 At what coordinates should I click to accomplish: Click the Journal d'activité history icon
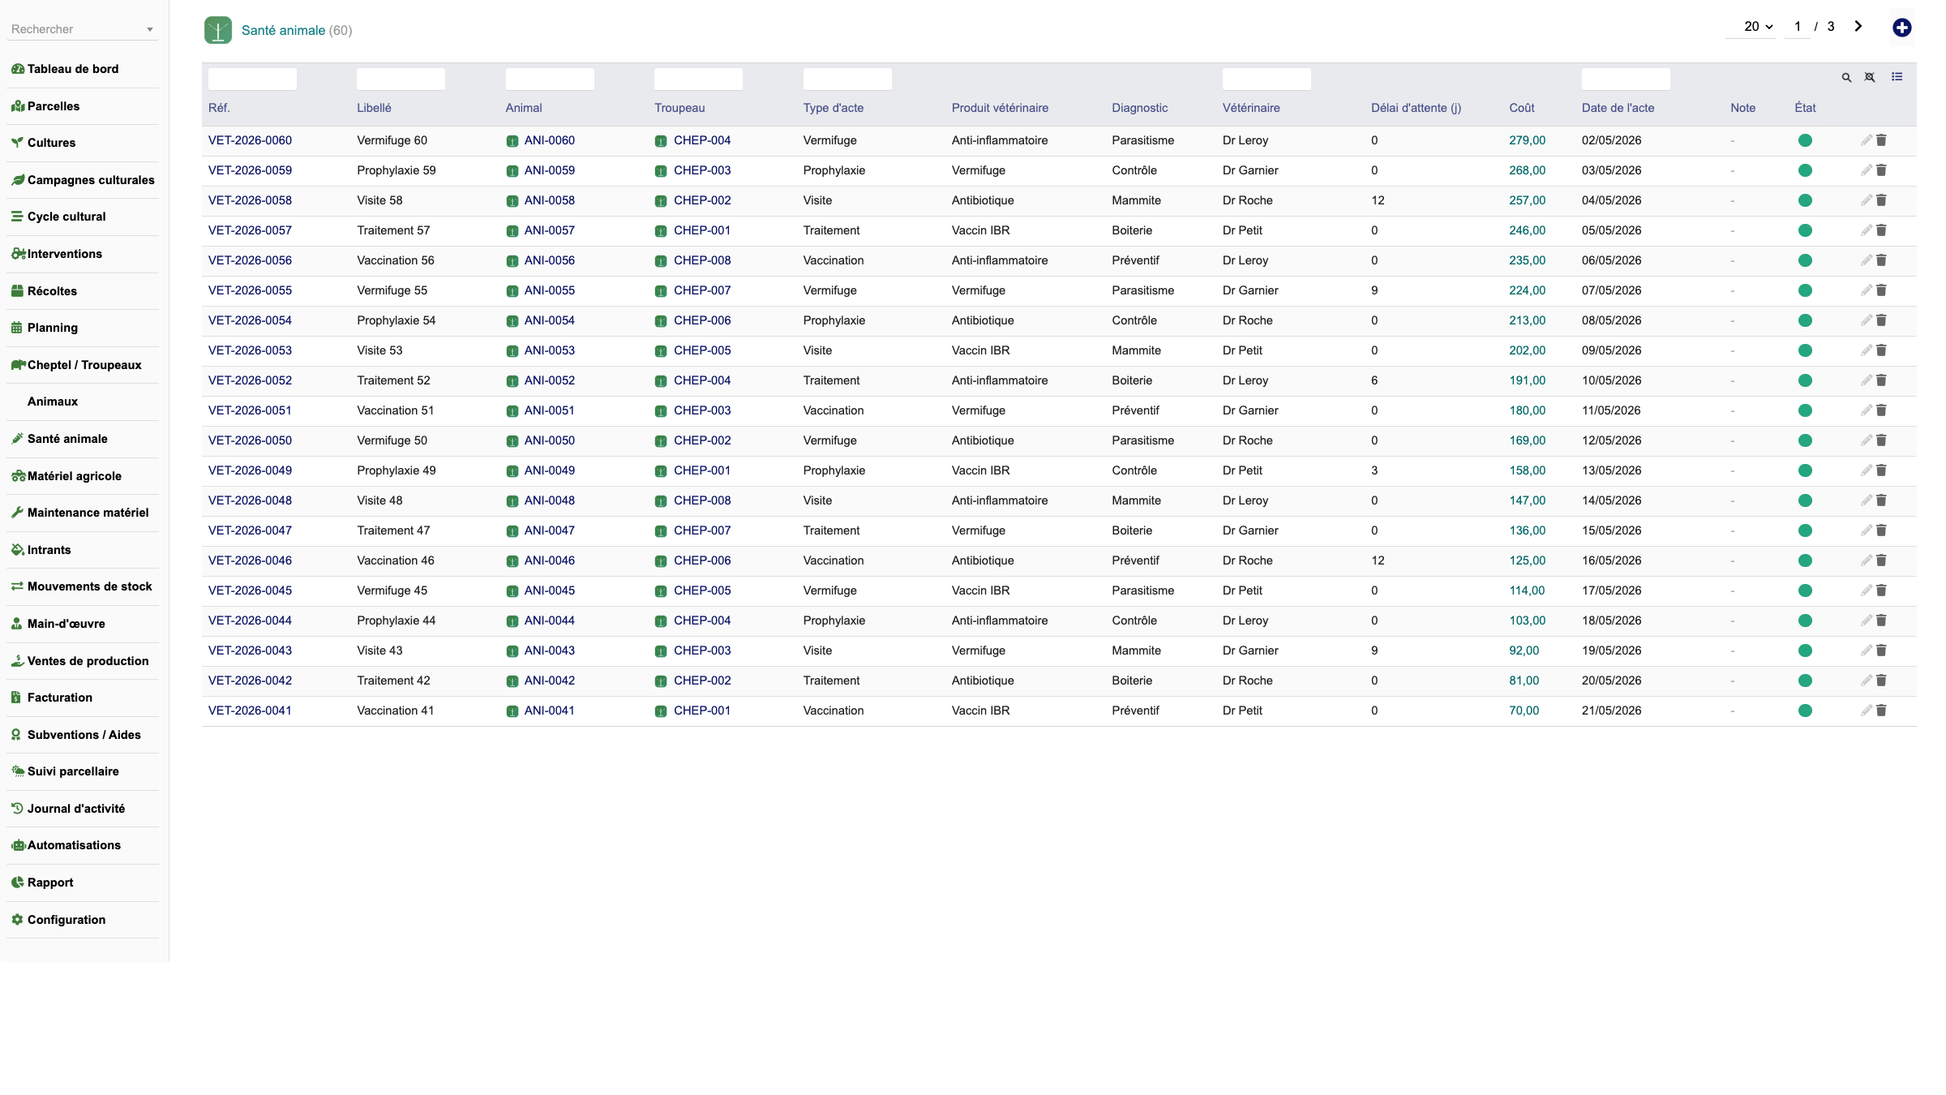17,809
